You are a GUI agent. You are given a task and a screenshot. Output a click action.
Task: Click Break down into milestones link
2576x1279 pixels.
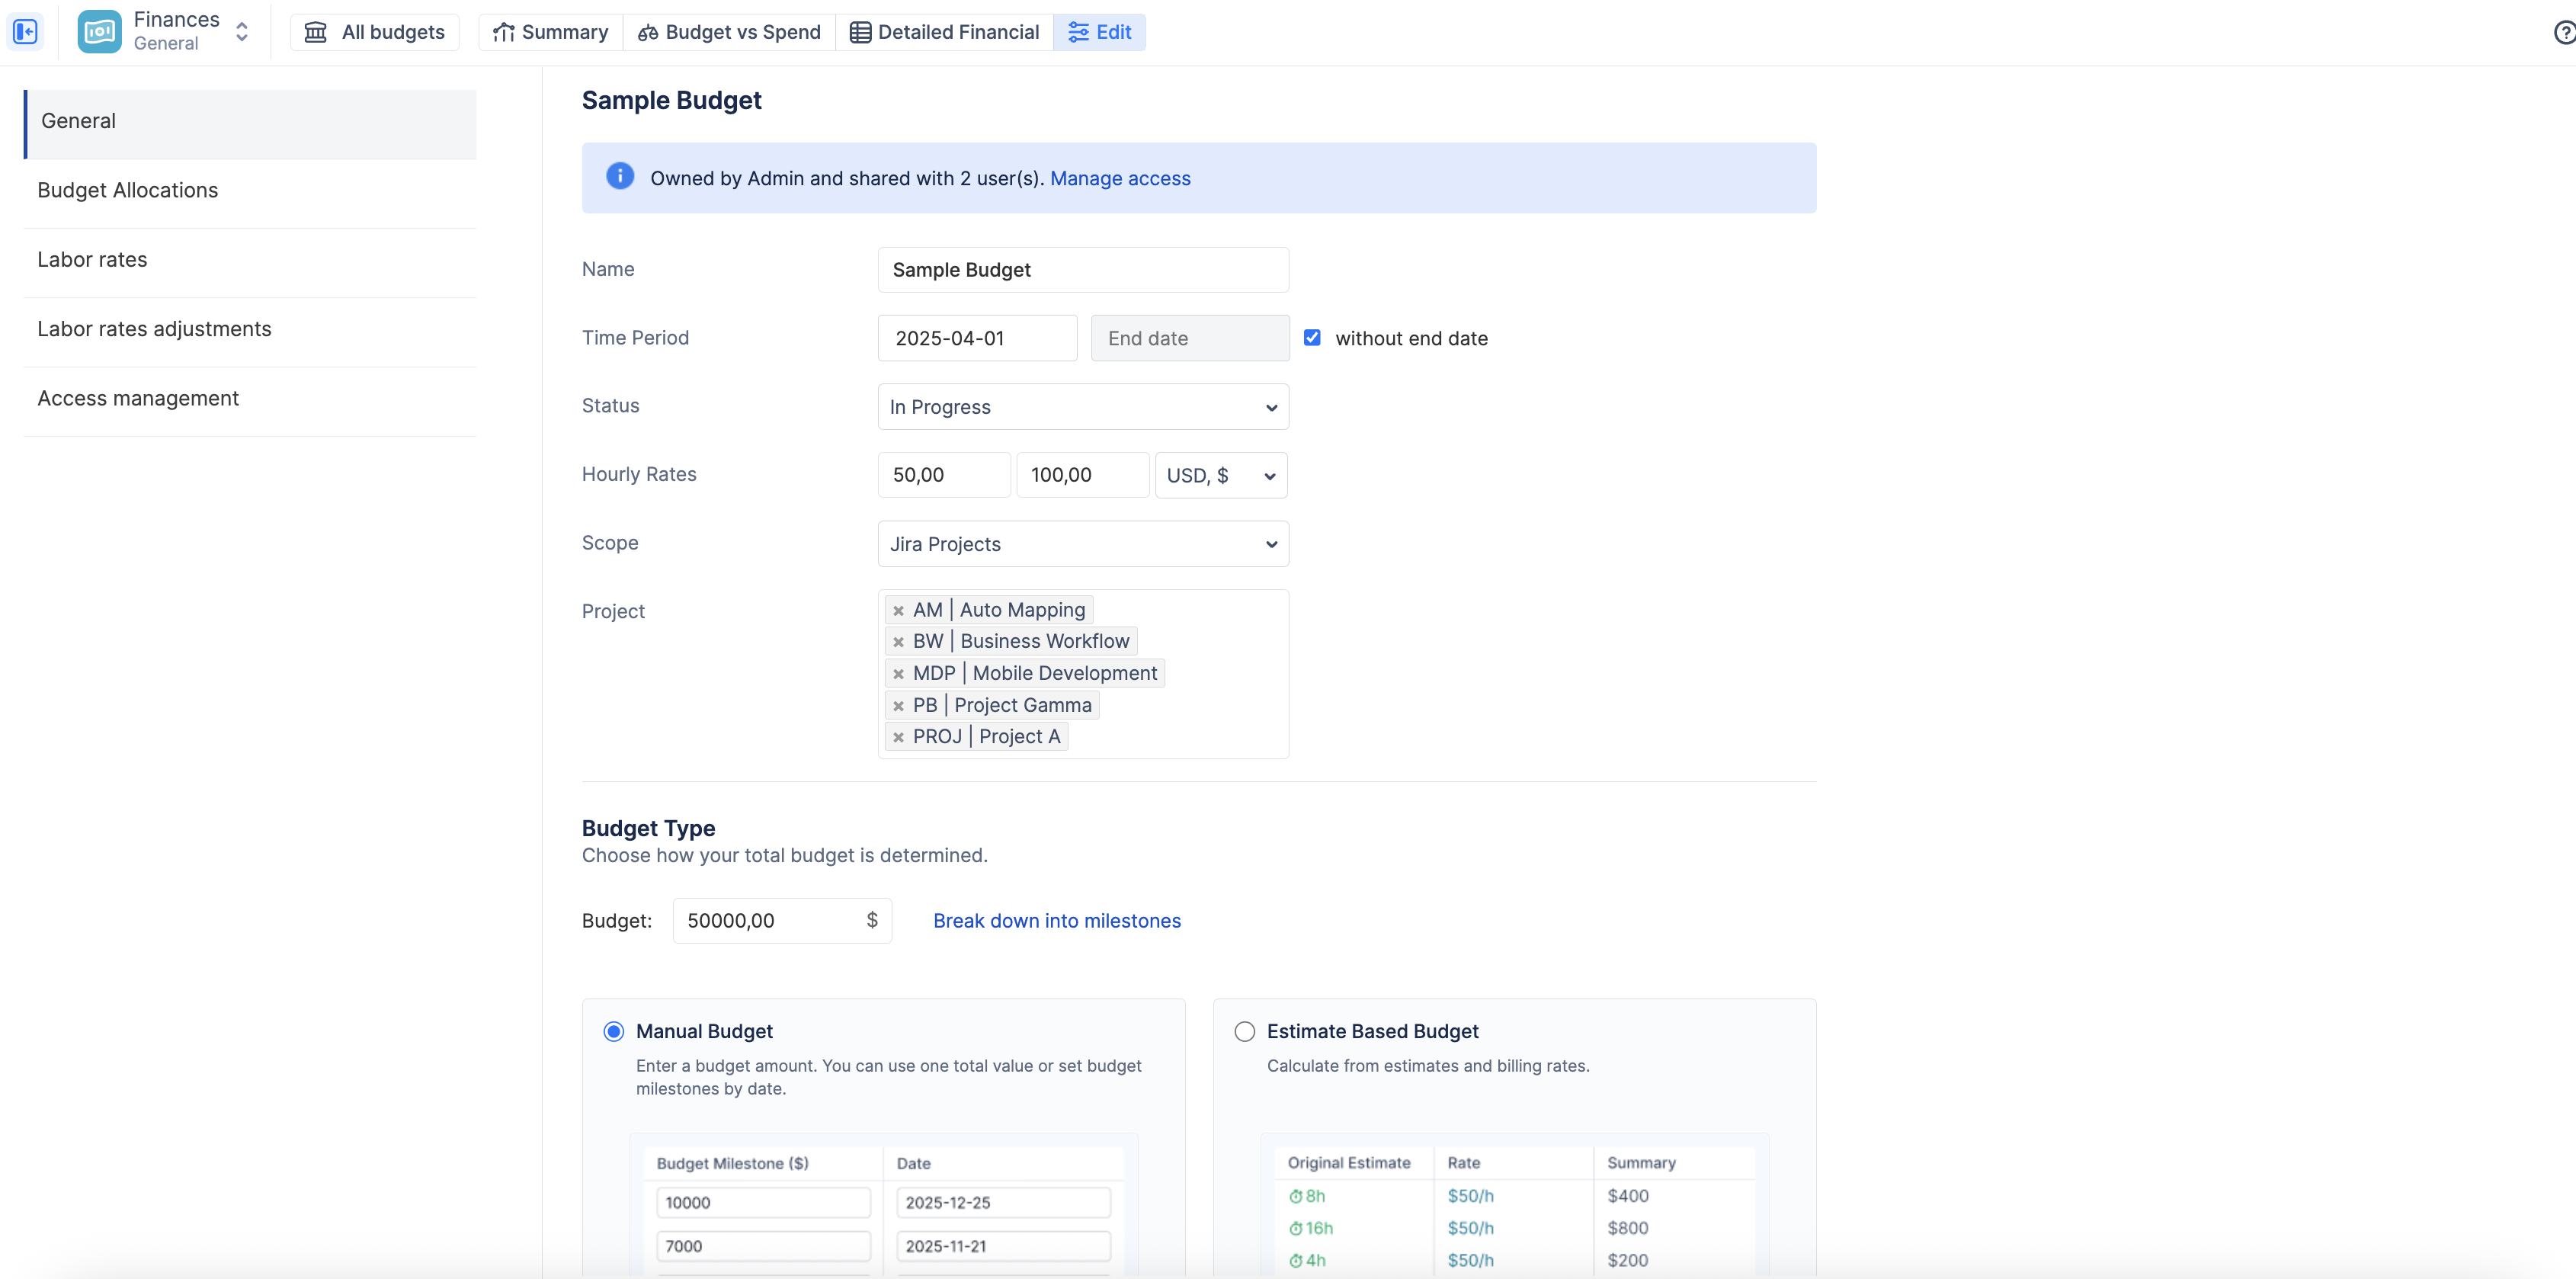pos(1056,921)
